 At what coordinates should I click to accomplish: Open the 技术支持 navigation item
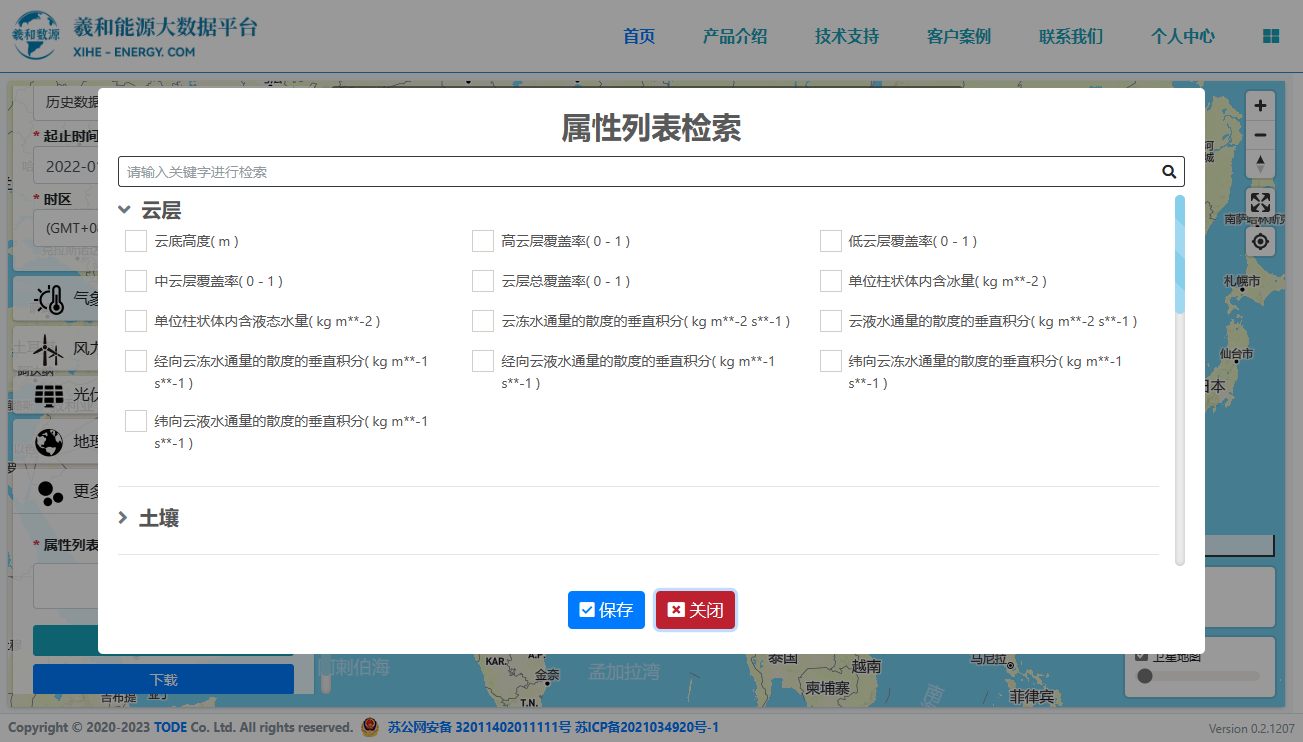click(847, 36)
